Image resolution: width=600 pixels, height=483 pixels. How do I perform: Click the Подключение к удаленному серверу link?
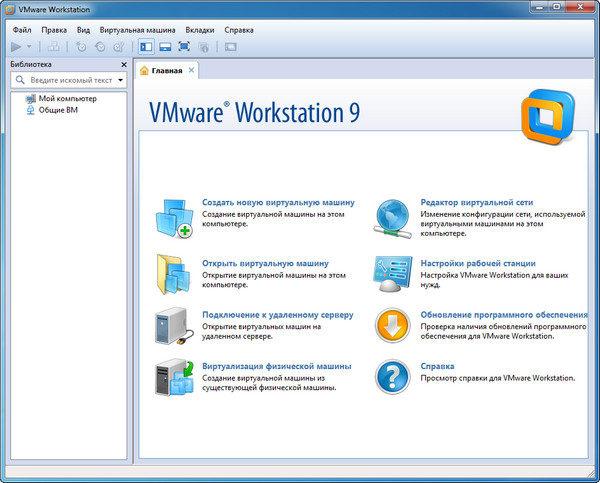[278, 315]
